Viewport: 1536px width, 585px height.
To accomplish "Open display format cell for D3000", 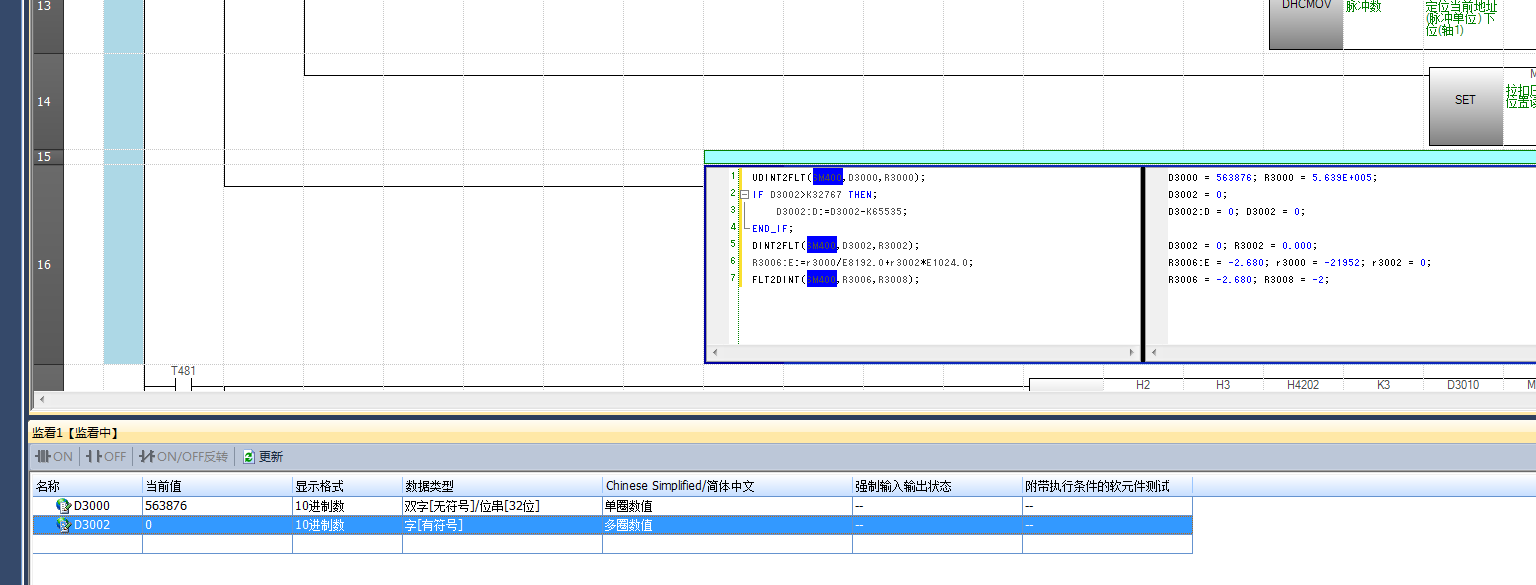I will [346, 506].
